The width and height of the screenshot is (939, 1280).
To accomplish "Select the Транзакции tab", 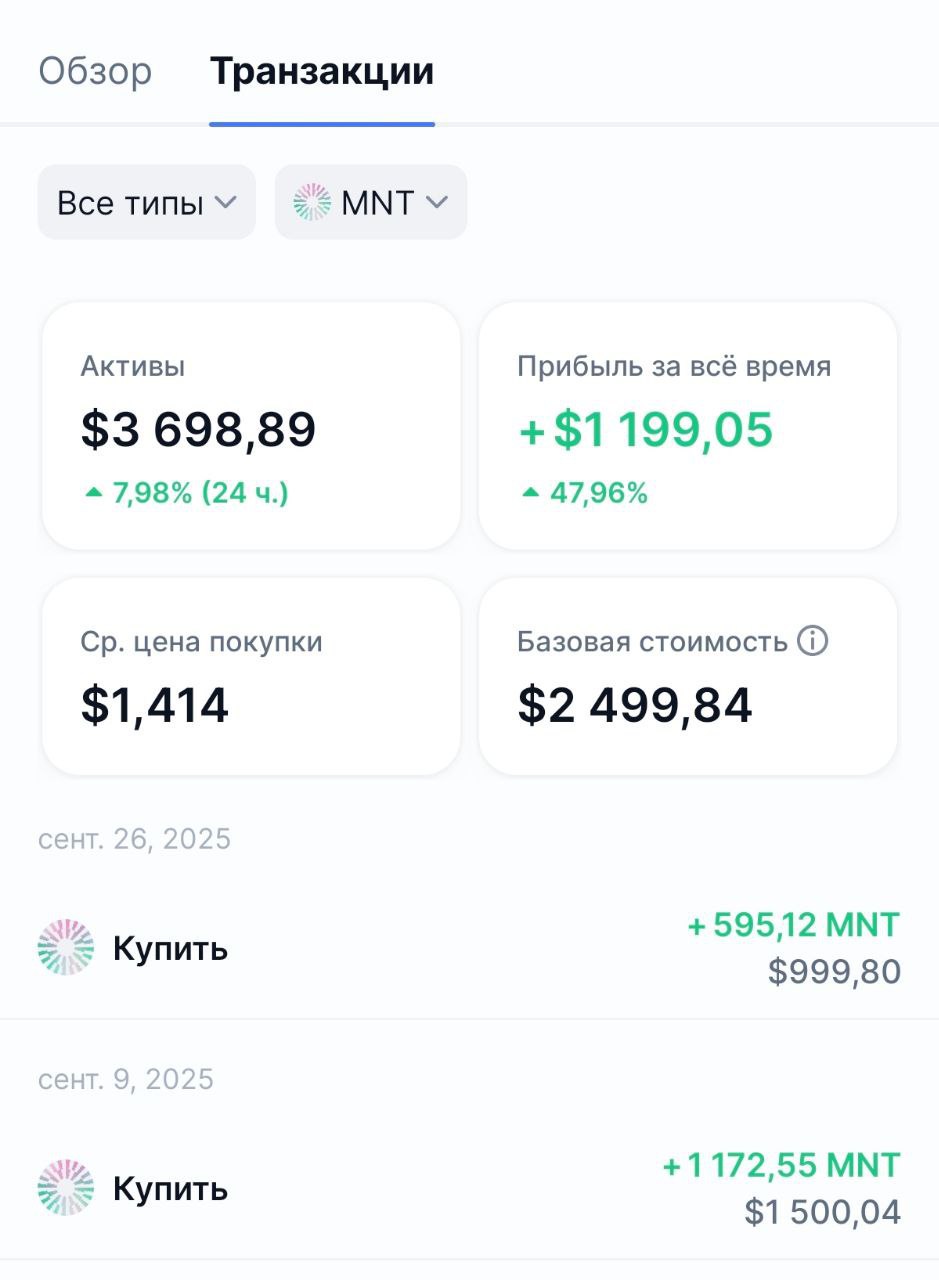I will (321, 72).
